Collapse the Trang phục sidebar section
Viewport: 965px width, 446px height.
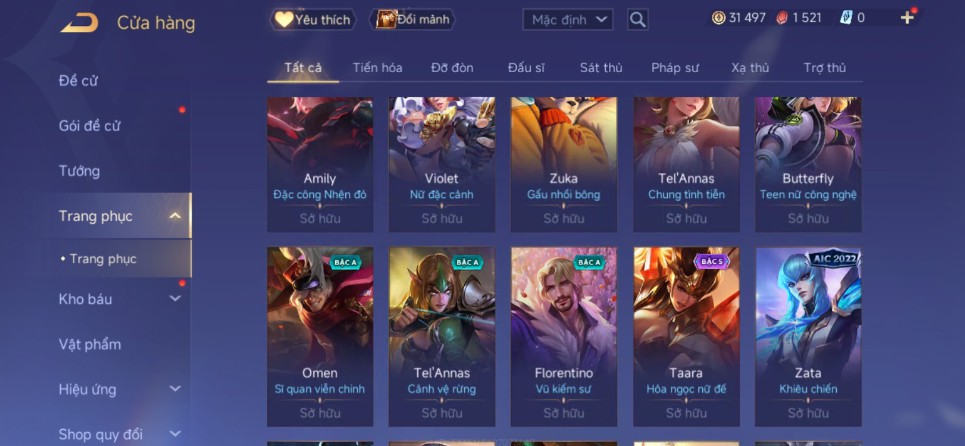tap(175, 216)
